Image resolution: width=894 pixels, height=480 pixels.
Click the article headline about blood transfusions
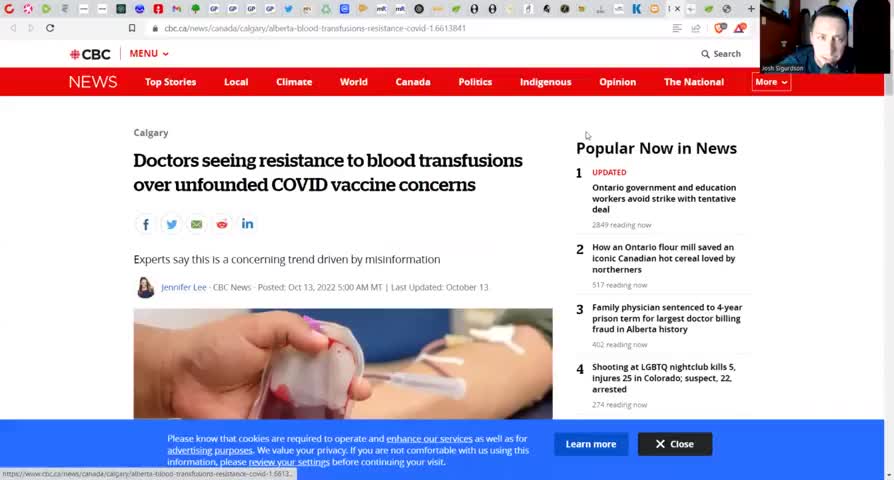[x=328, y=173]
